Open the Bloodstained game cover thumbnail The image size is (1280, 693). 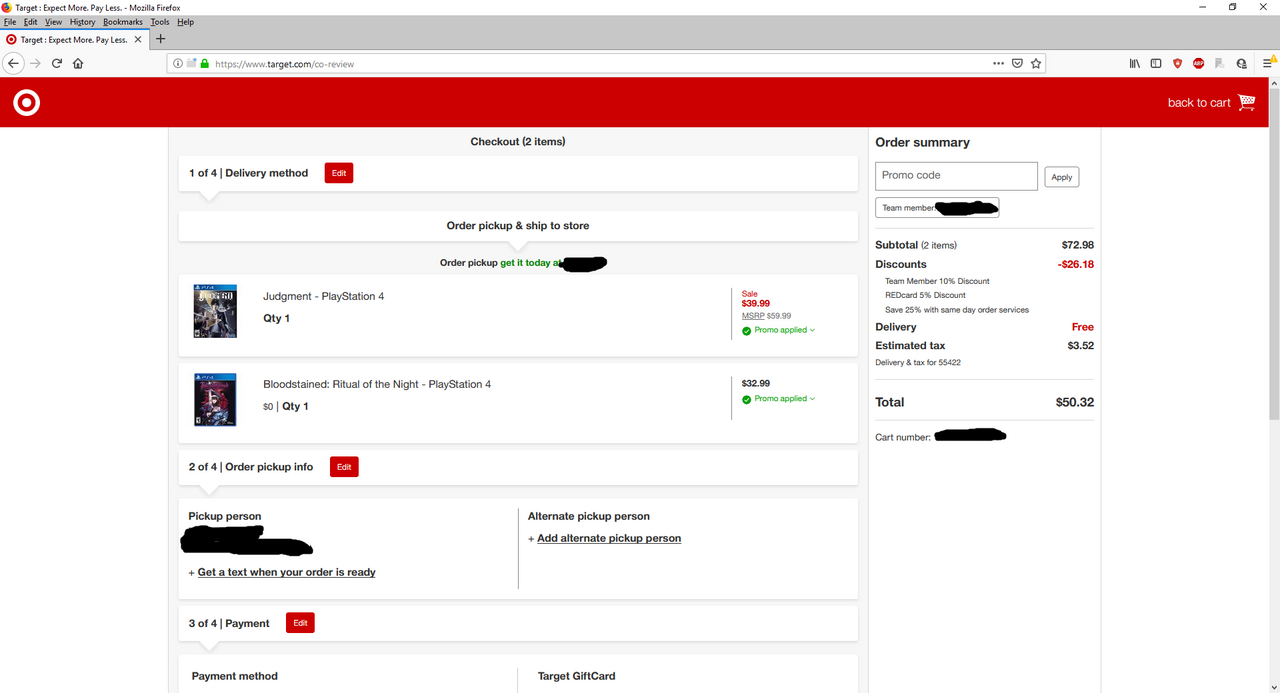pyautogui.click(x=215, y=400)
